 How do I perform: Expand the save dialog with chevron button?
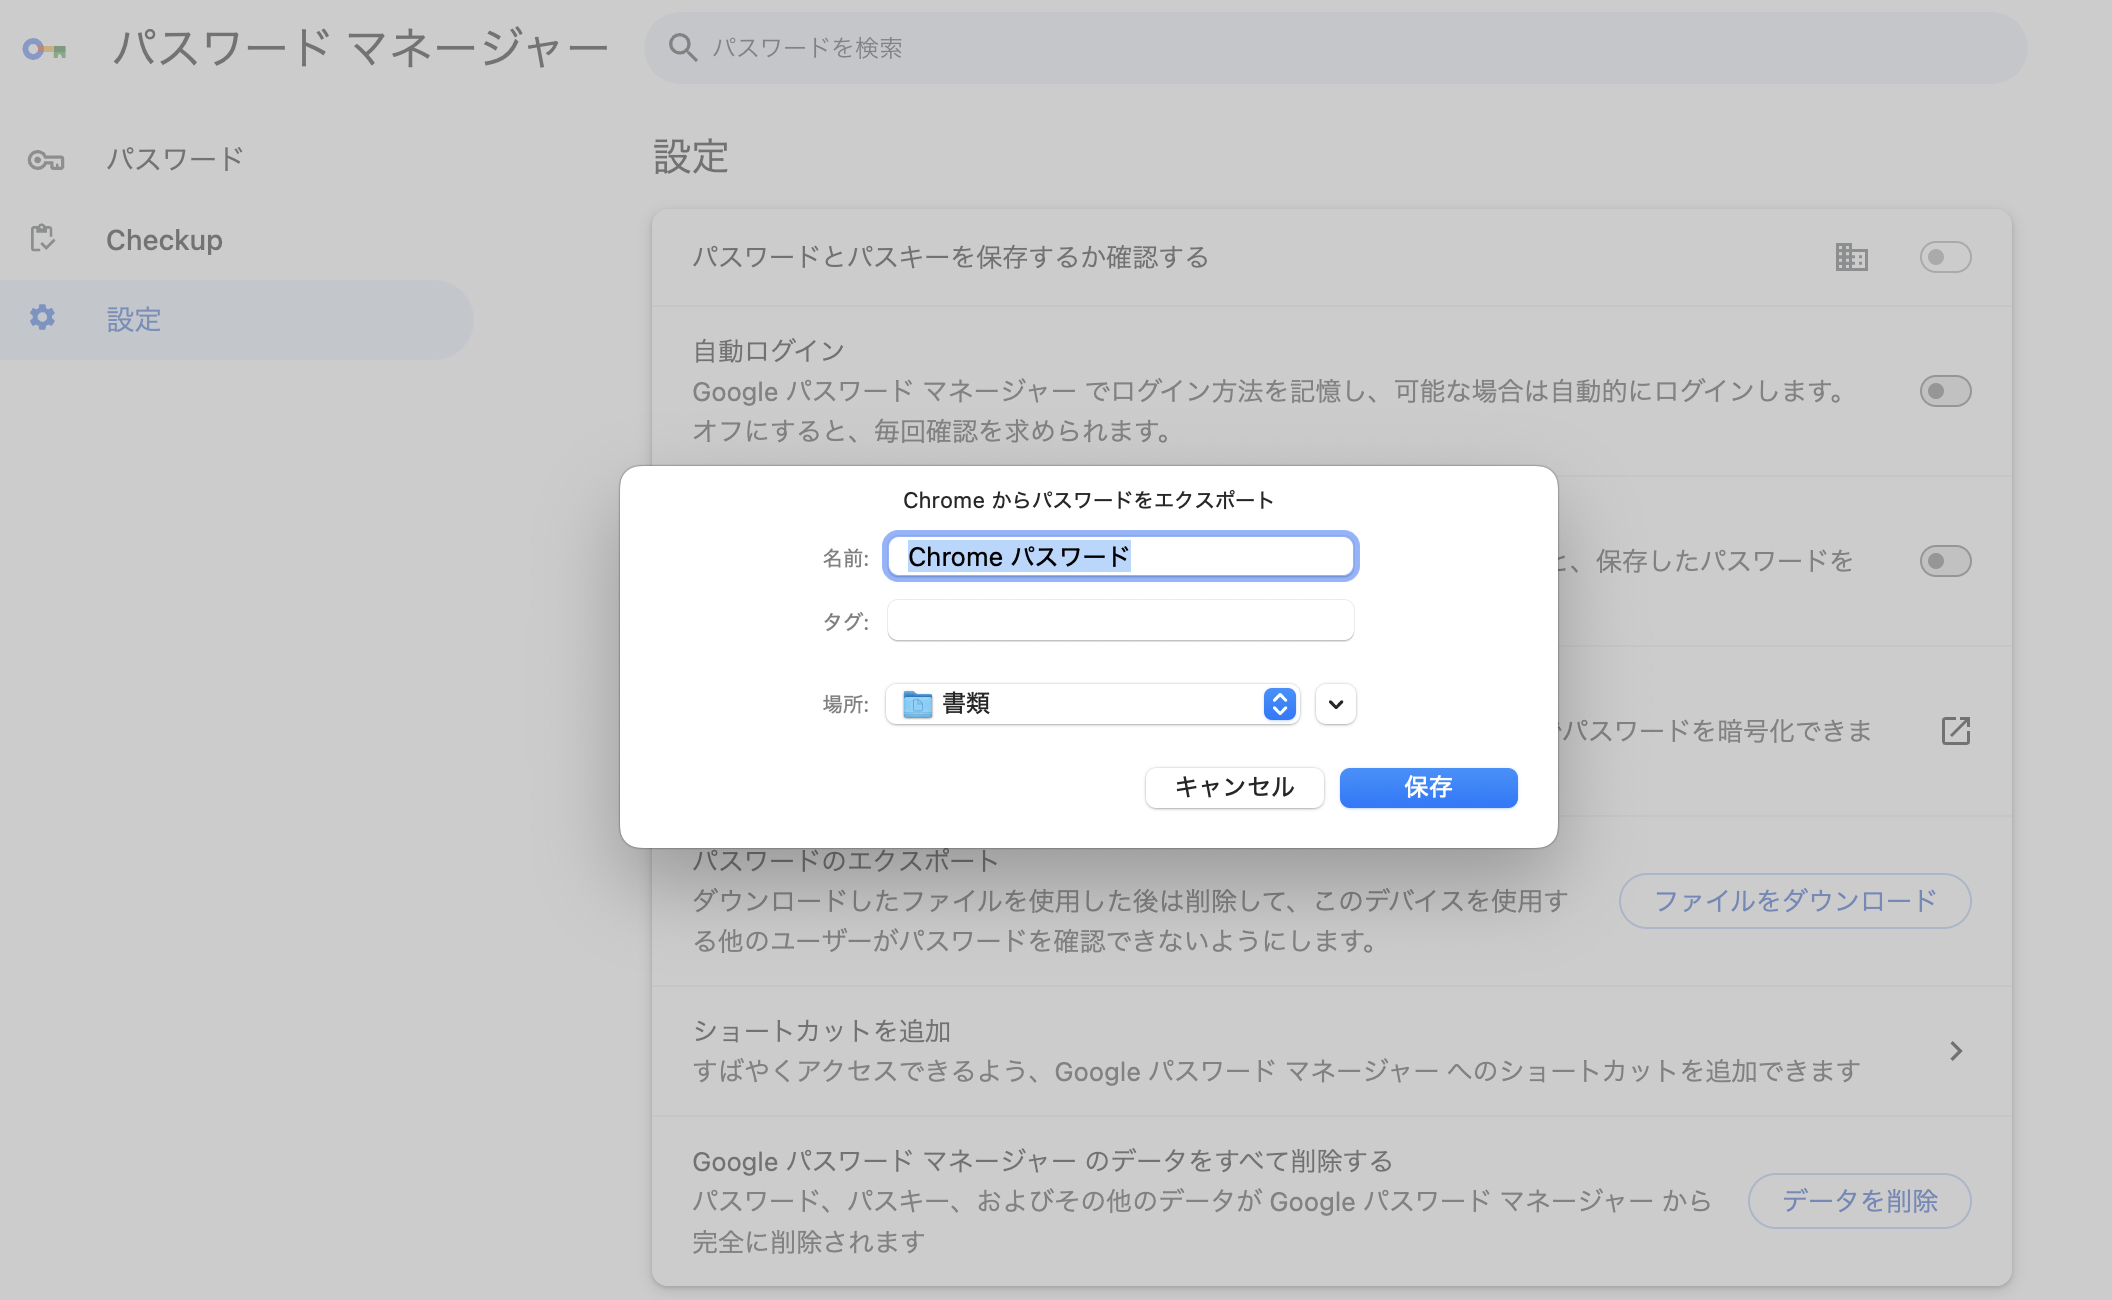pos(1336,704)
